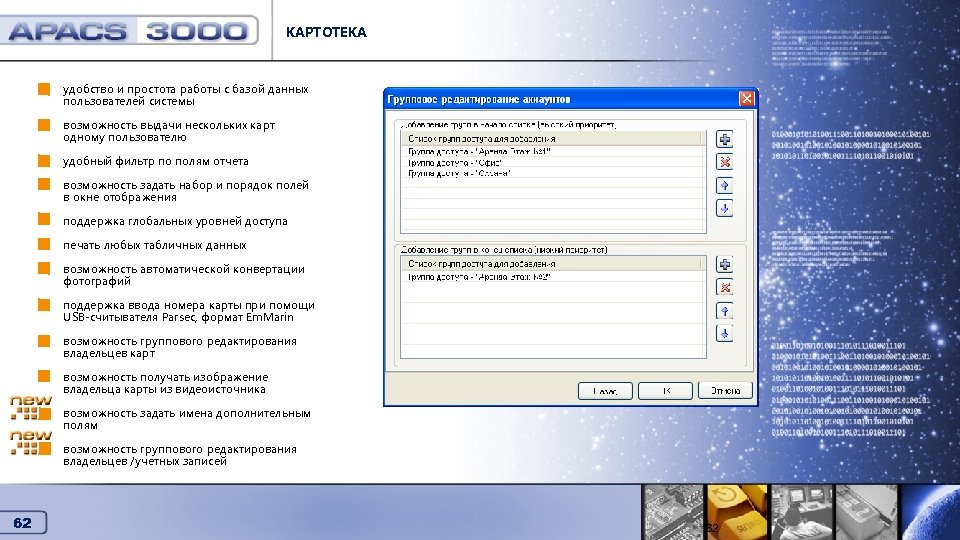Click the move-up arrow icon beside the high-priority list
Viewport: 960px width, 540px height.
(724, 186)
